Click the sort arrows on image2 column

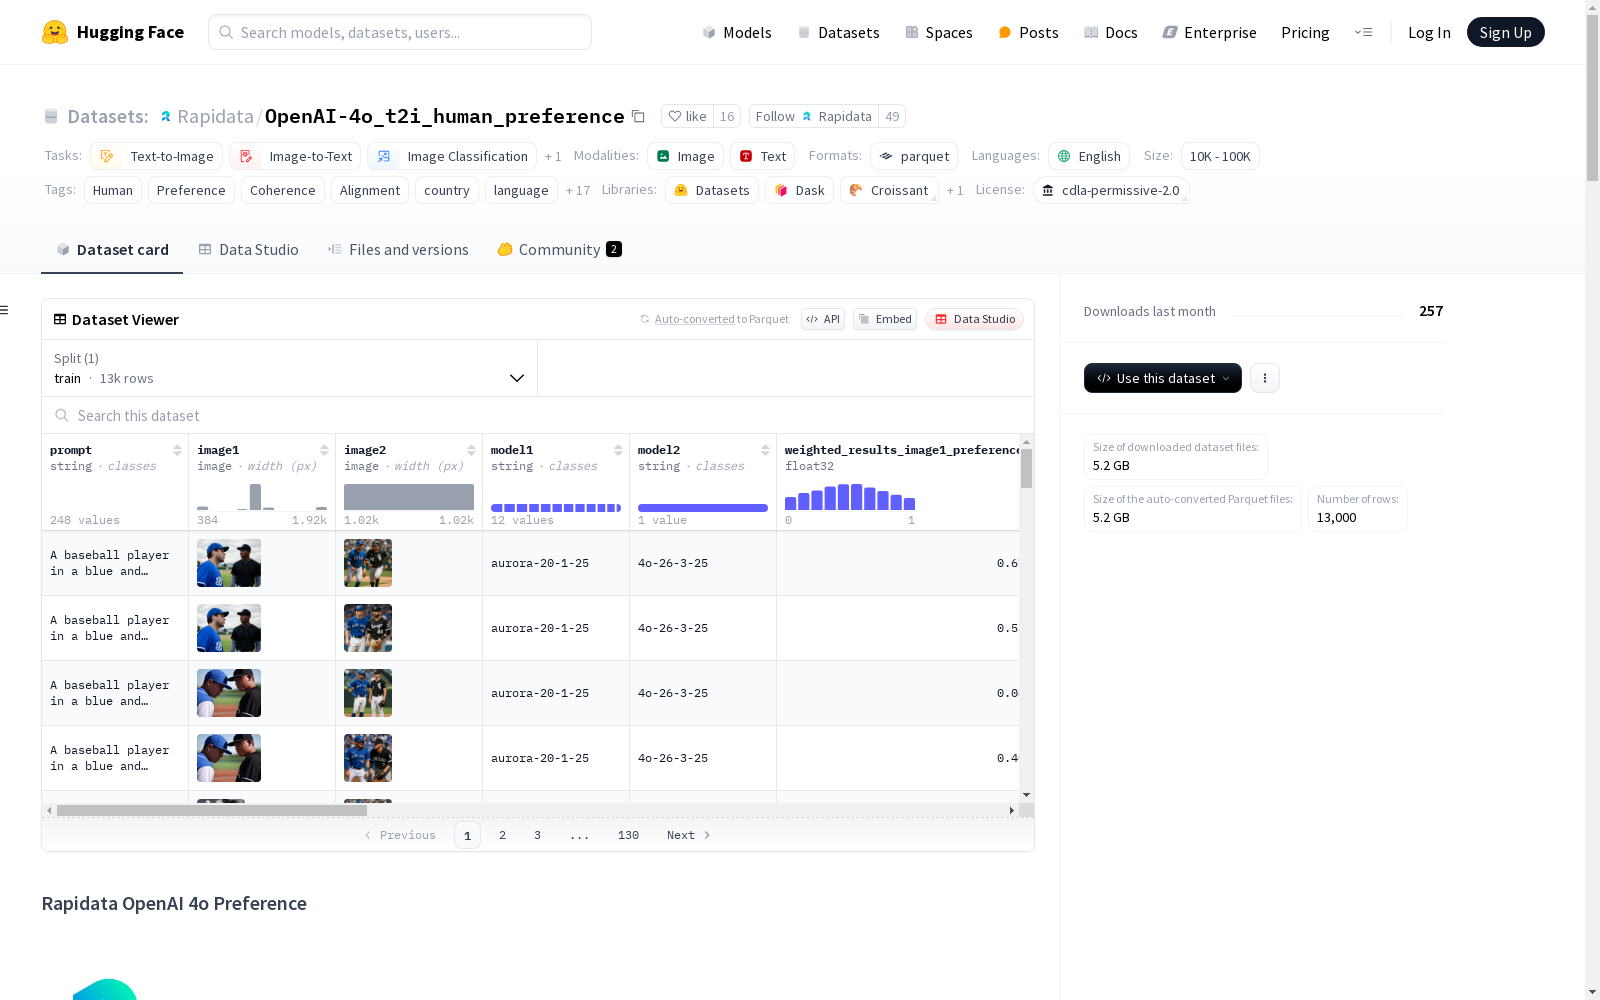click(471, 450)
